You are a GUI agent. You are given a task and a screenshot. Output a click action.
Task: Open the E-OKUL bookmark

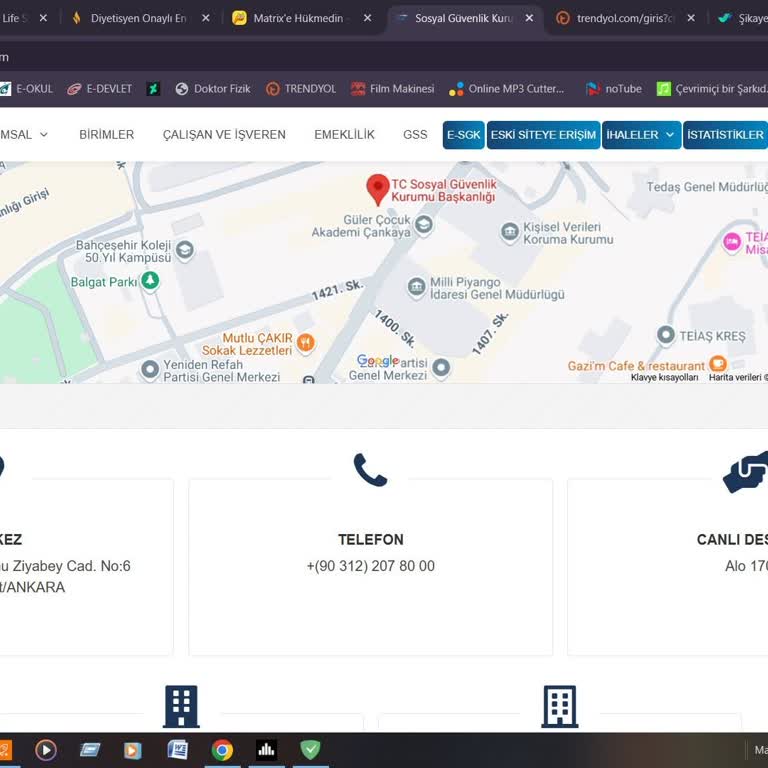click(x=26, y=89)
